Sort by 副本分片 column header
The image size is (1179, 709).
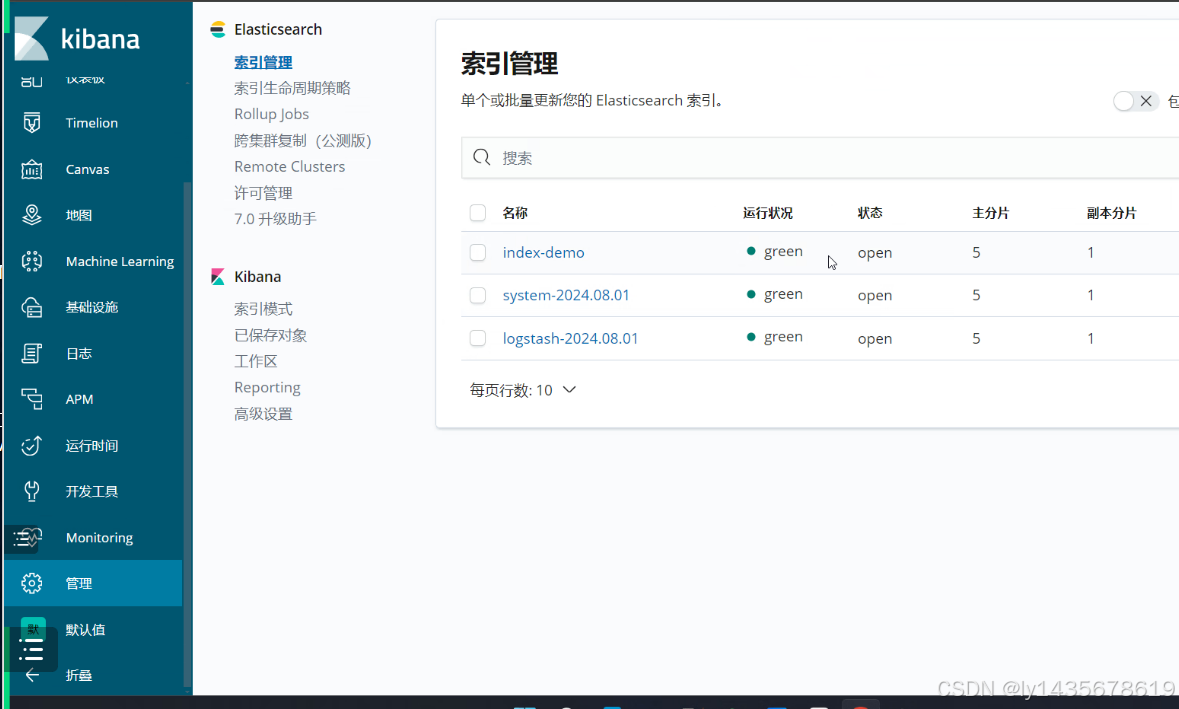pyautogui.click(x=1111, y=213)
